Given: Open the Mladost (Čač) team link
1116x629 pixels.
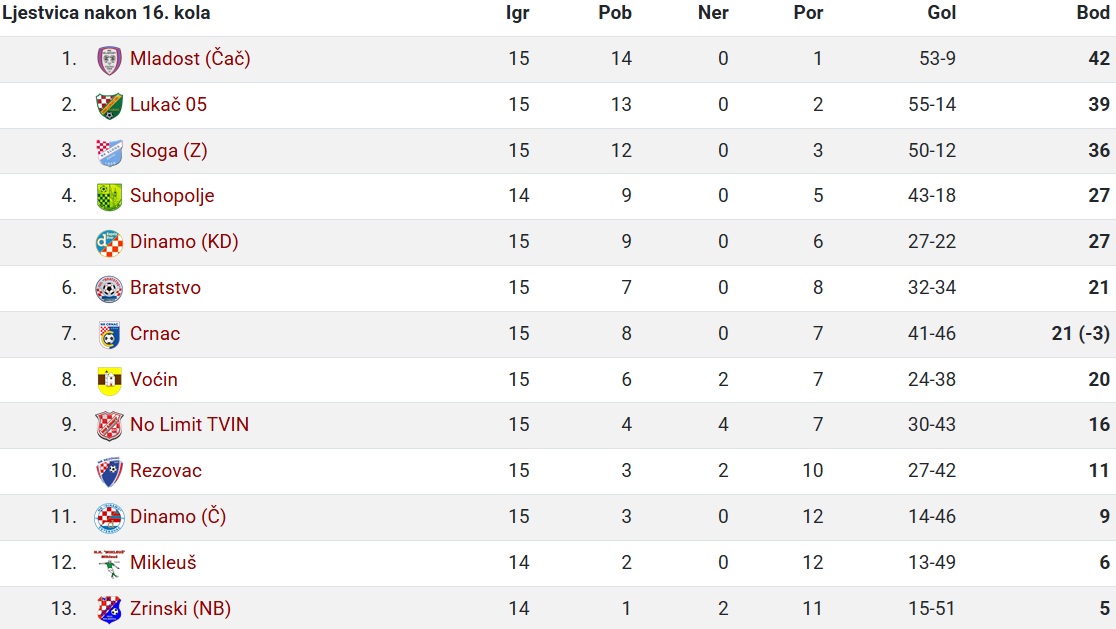Looking at the screenshot, I should point(190,58).
